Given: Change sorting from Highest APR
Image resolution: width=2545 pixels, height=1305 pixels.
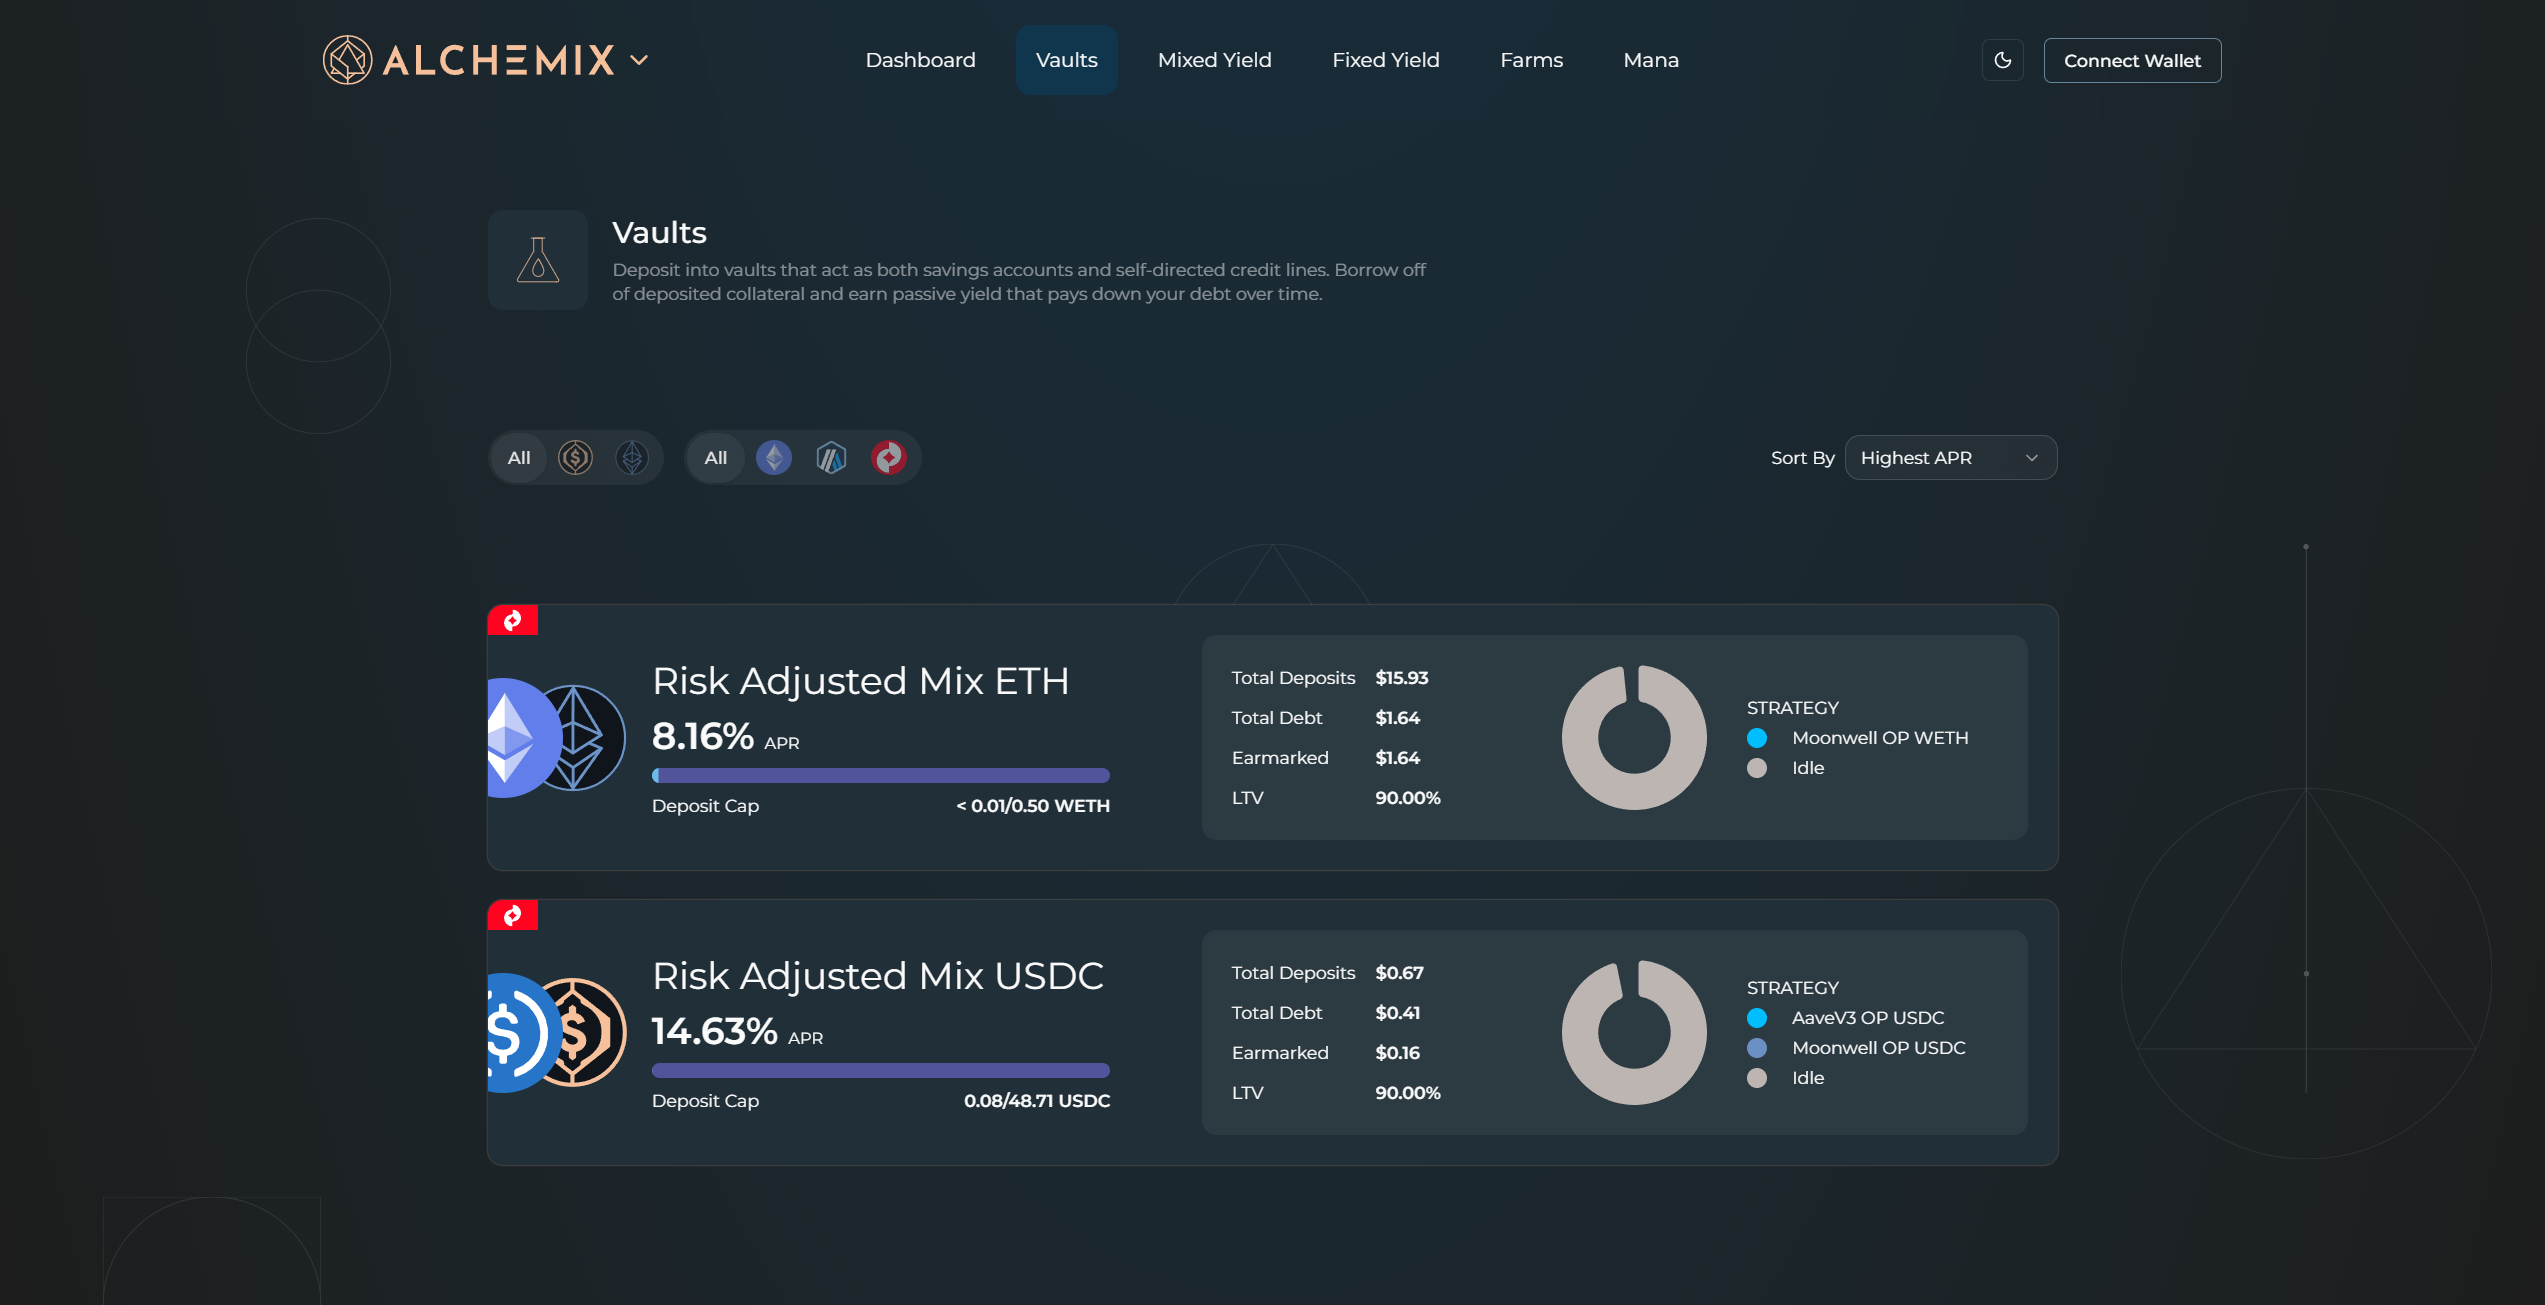Looking at the screenshot, I should tap(1949, 457).
